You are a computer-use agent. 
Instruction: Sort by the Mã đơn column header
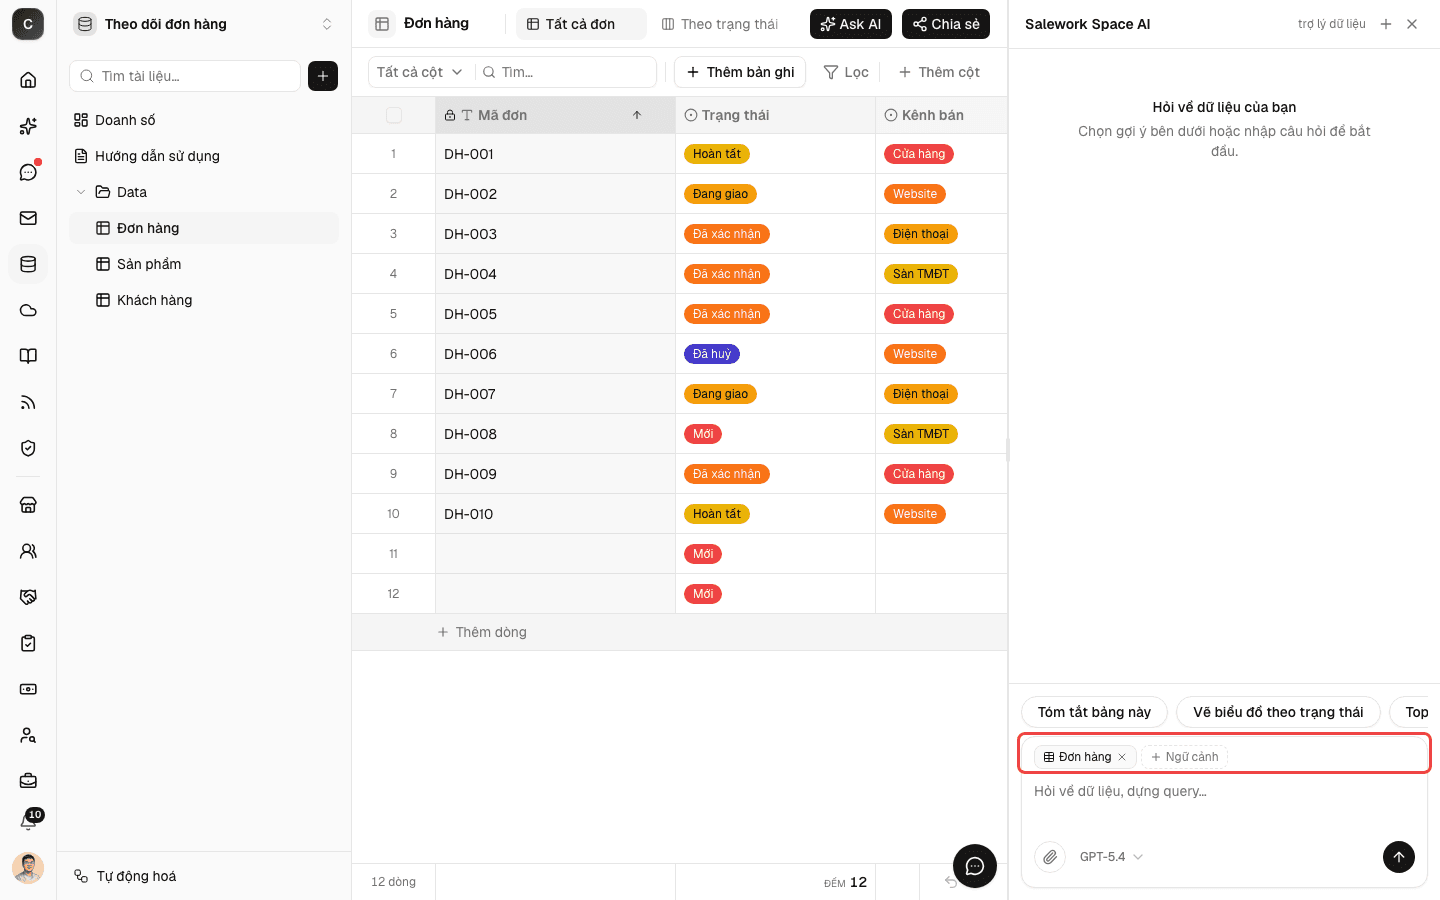pos(555,115)
